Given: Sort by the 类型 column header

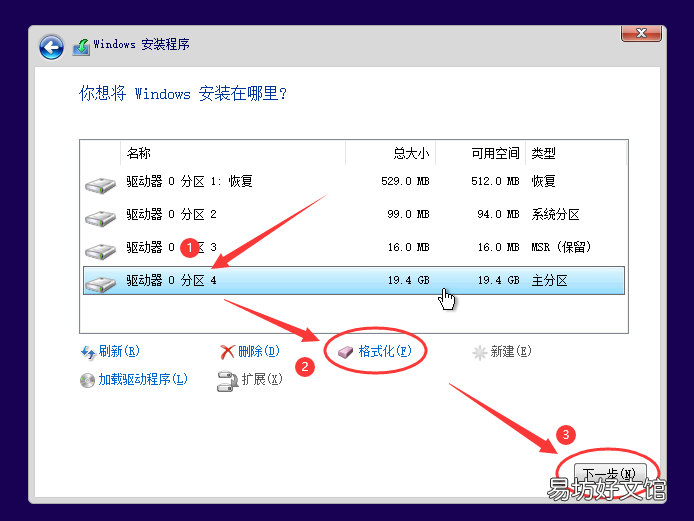Looking at the screenshot, I should 576,153.
